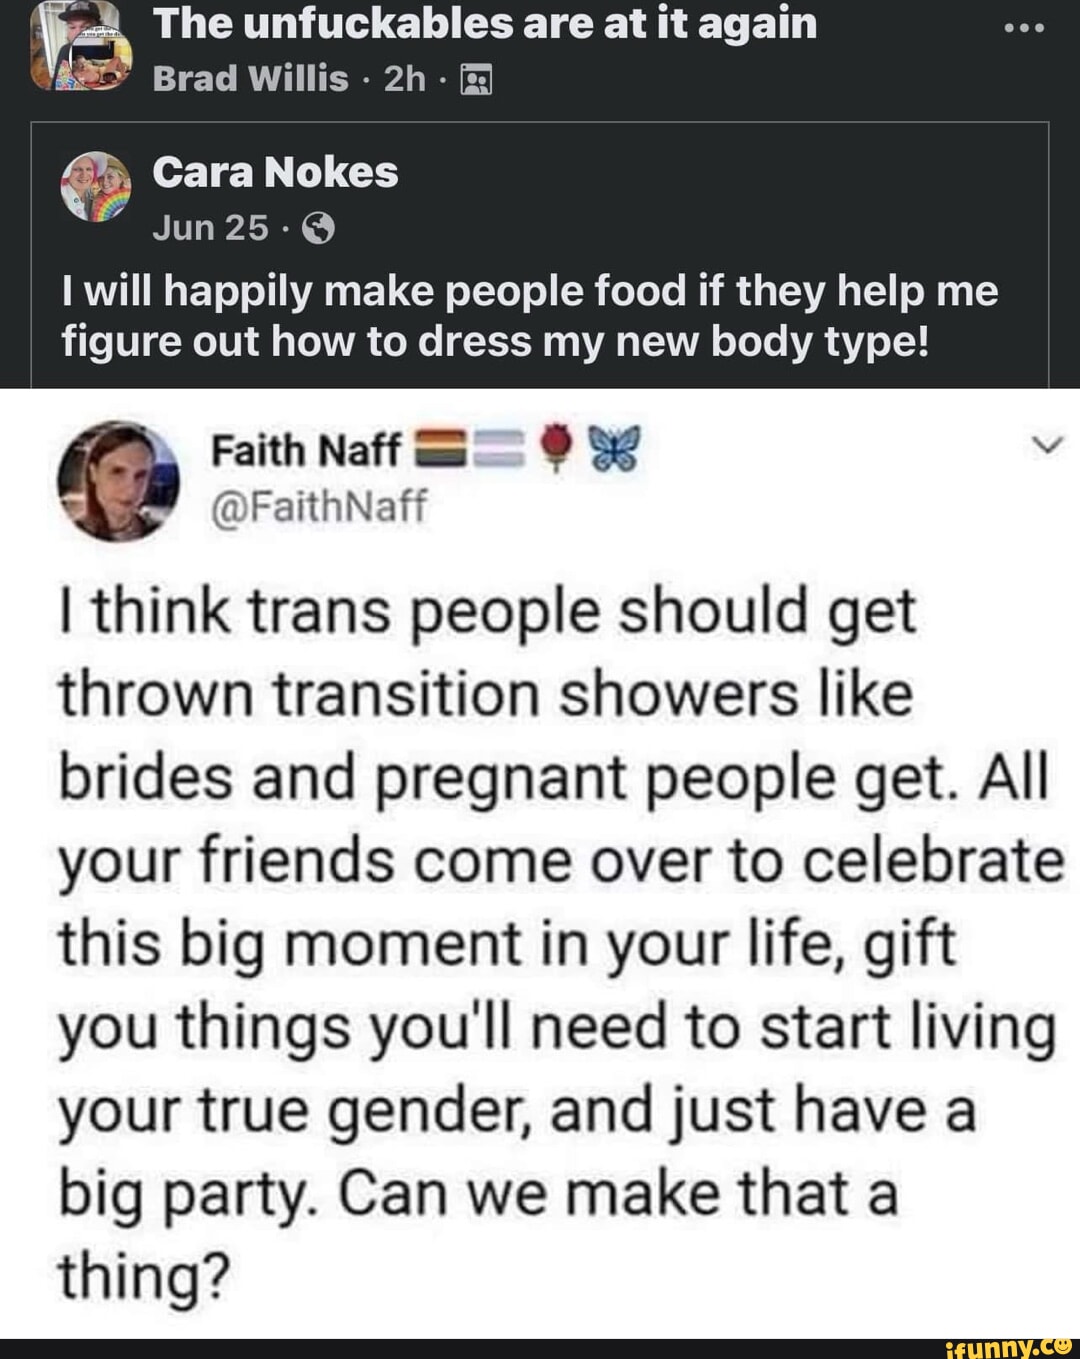
Task: Open Faith Naff's profile photo
Action: [x=119, y=481]
